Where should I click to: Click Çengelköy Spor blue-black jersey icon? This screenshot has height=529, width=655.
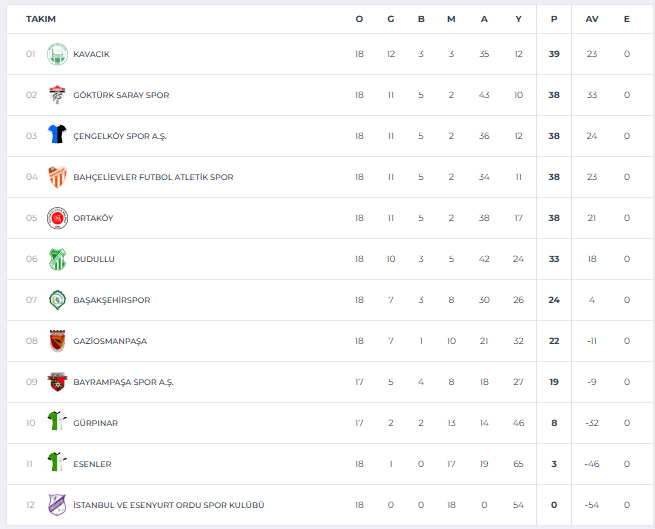(57, 134)
